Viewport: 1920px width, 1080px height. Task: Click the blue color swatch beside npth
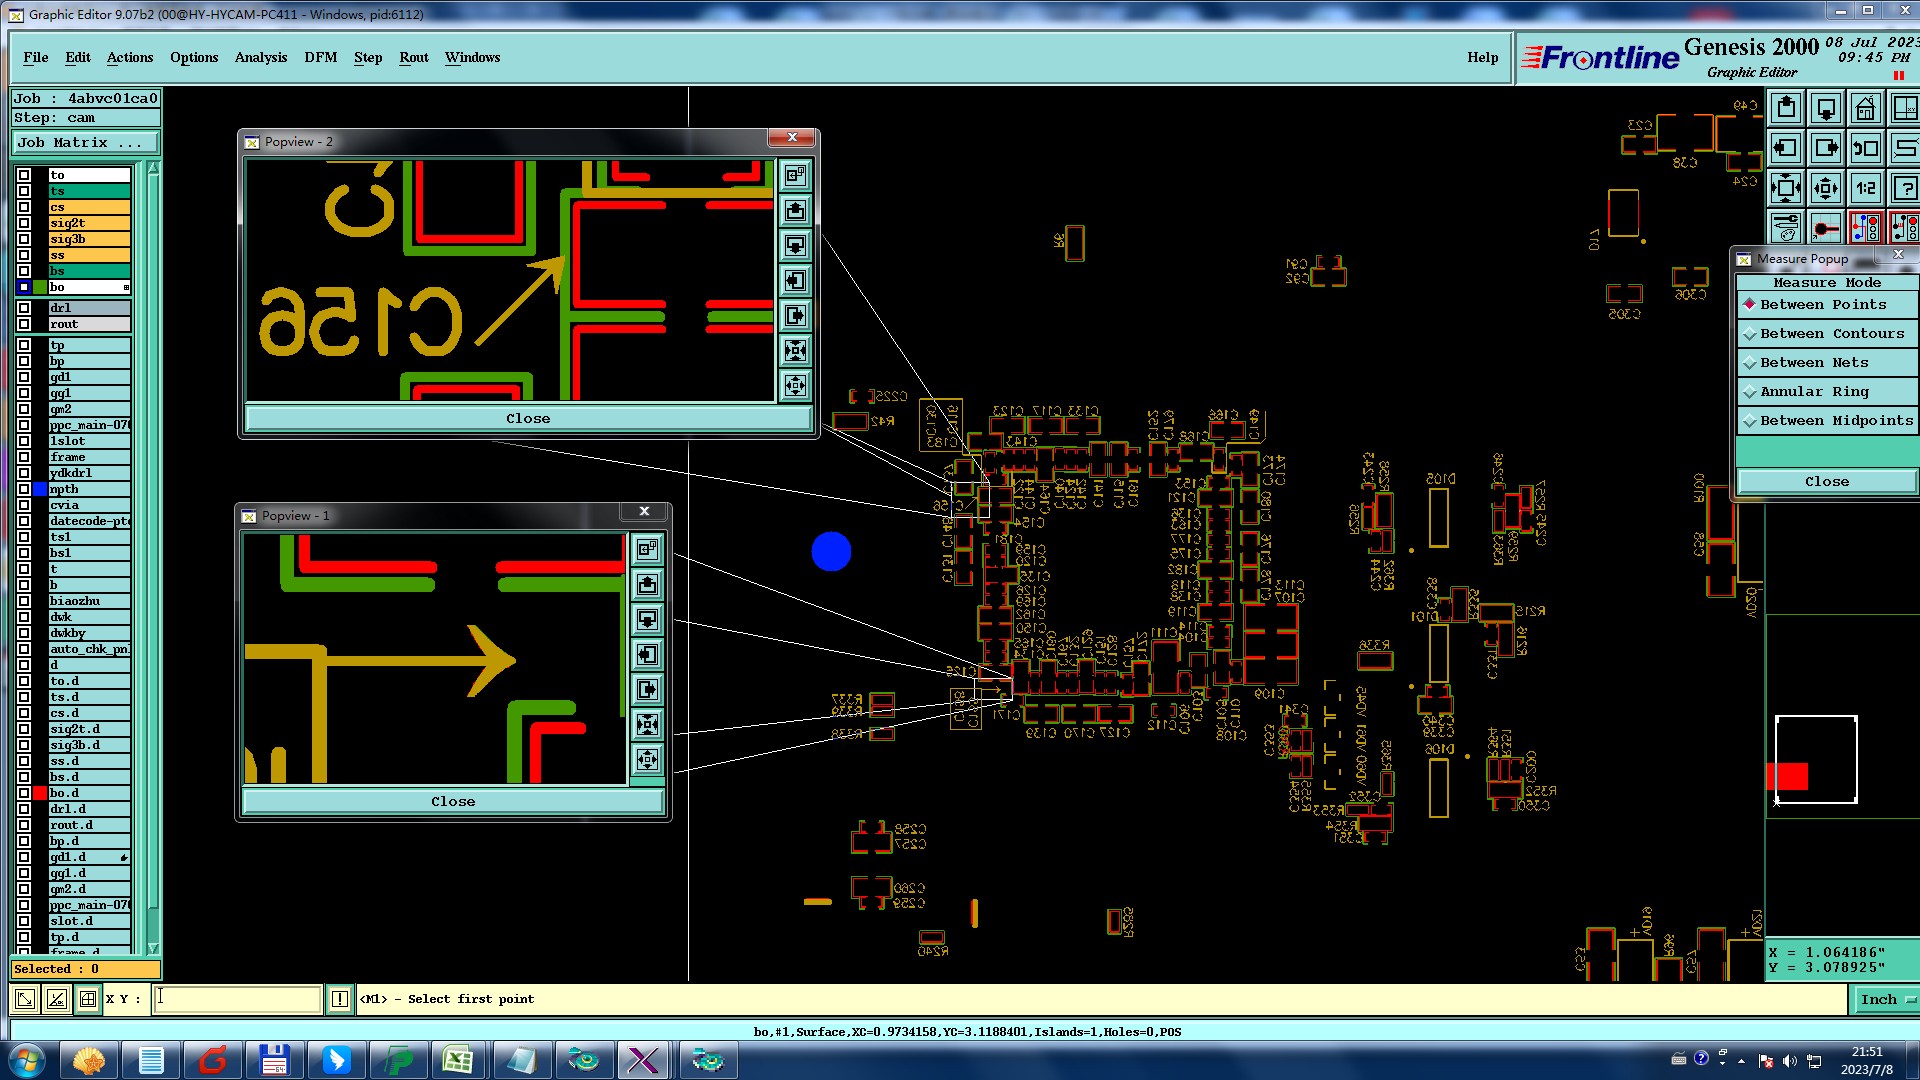(40, 489)
